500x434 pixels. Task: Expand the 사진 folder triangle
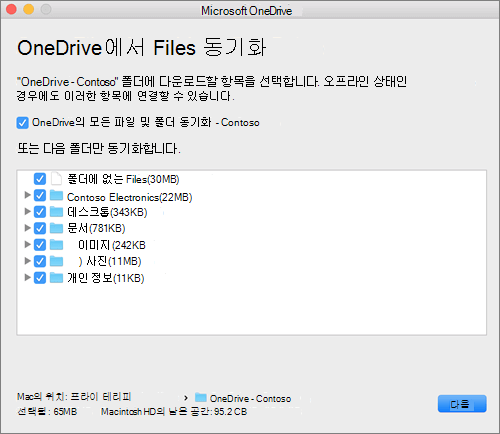pos(28,260)
